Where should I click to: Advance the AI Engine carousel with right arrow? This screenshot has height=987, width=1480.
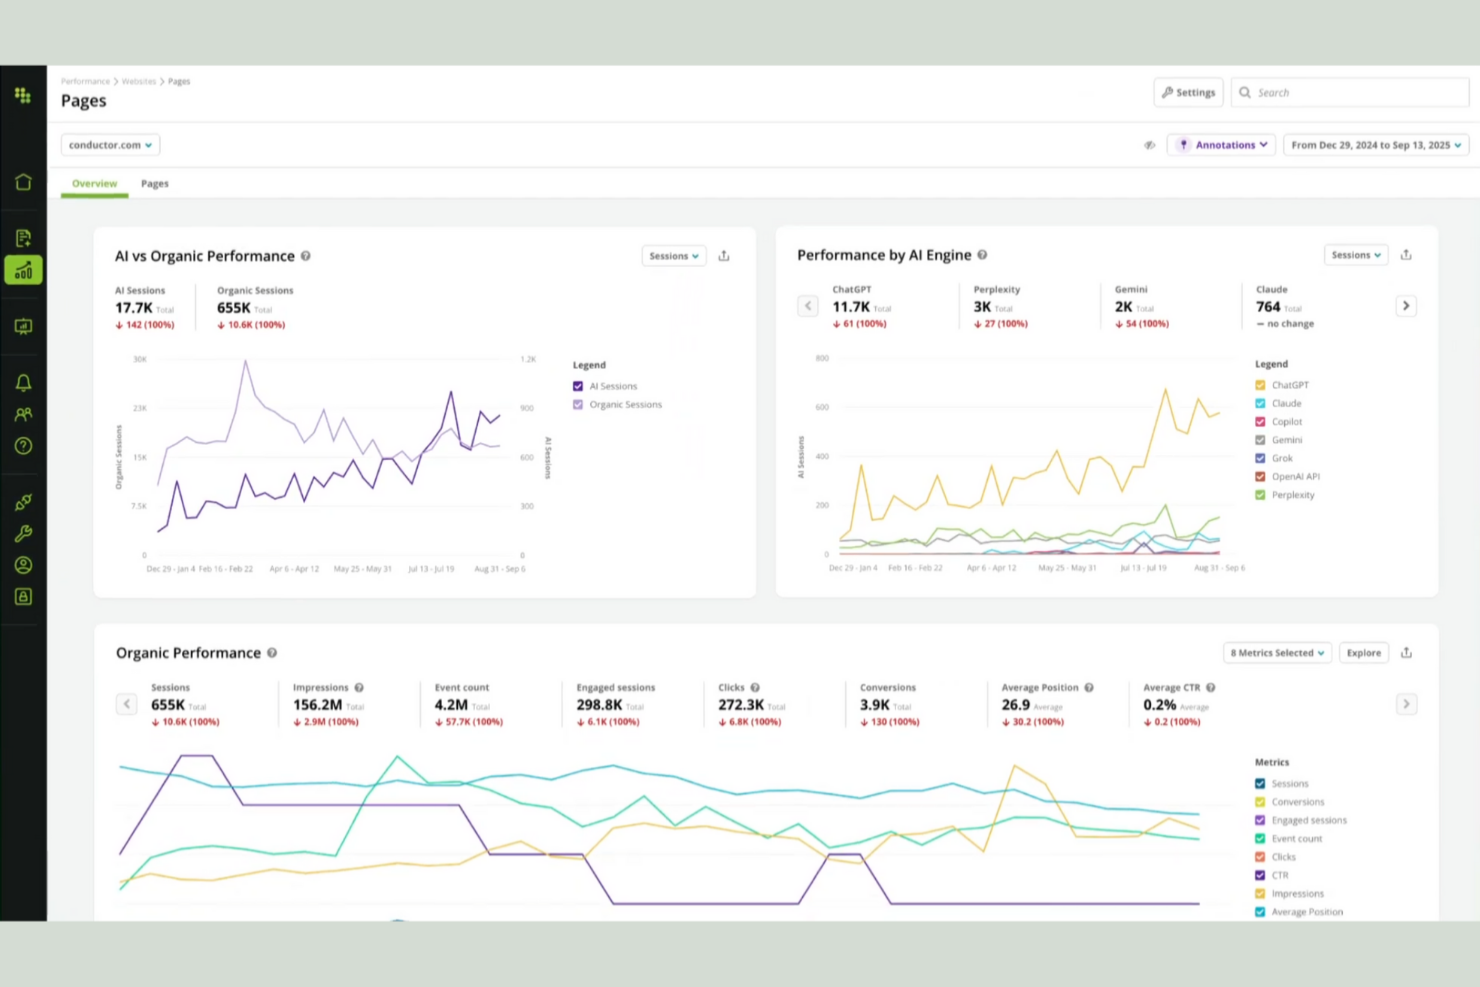pos(1406,305)
